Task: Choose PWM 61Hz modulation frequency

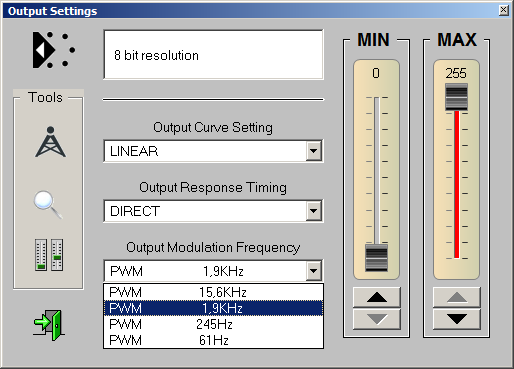Action: pyautogui.click(x=213, y=340)
